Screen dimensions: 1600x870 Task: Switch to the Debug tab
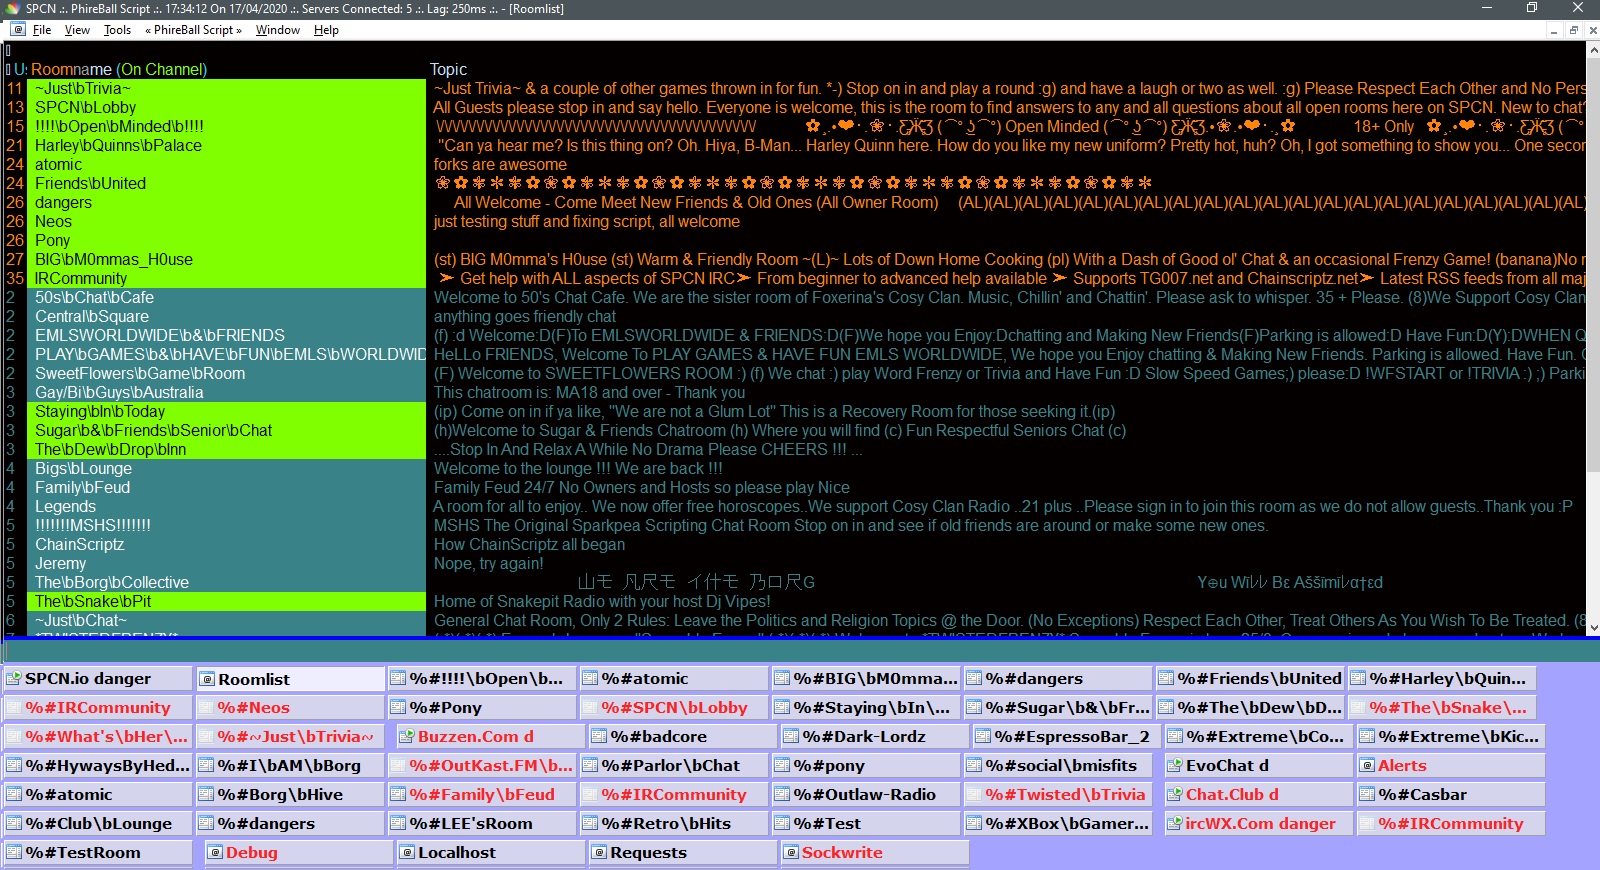coord(299,853)
